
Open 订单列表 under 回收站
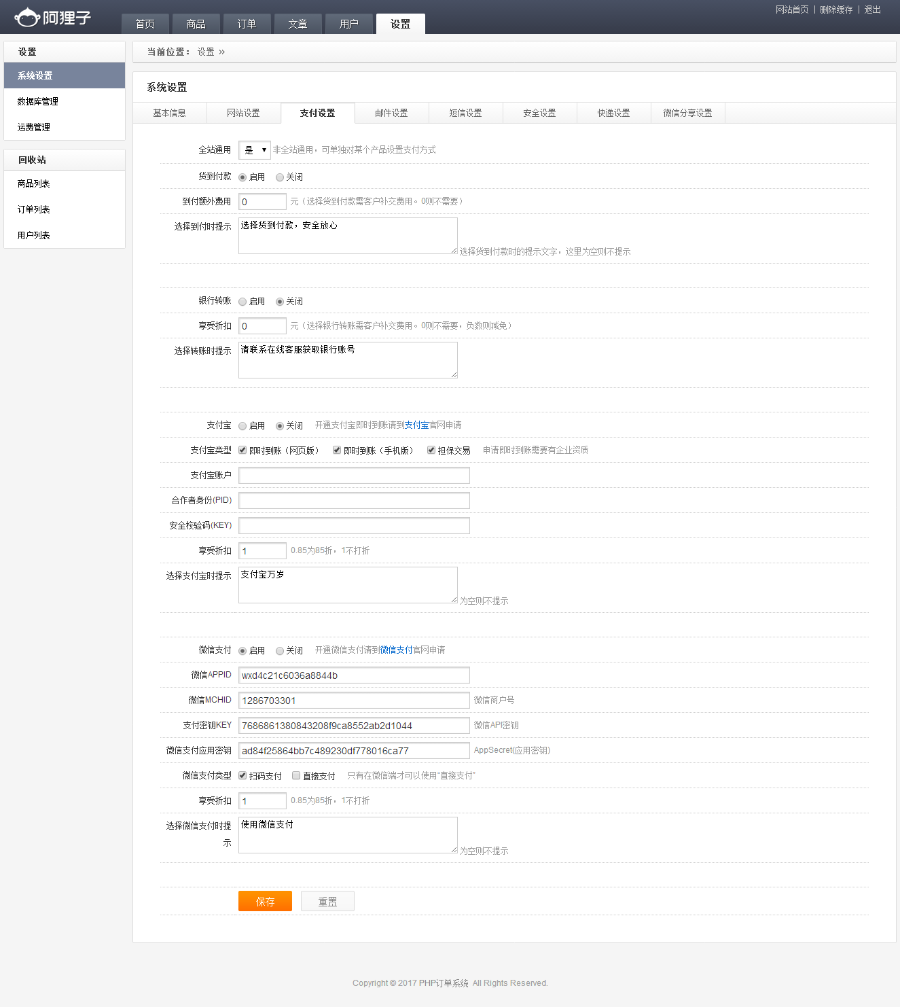pyautogui.click(x=64, y=209)
